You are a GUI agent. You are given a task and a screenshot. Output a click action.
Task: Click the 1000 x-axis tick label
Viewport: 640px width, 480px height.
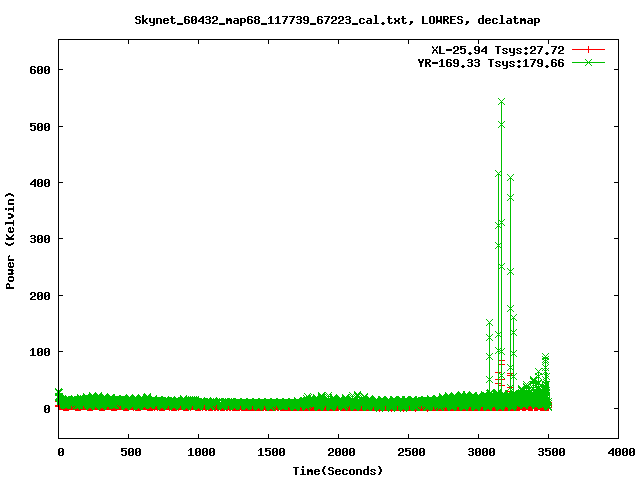point(201,452)
